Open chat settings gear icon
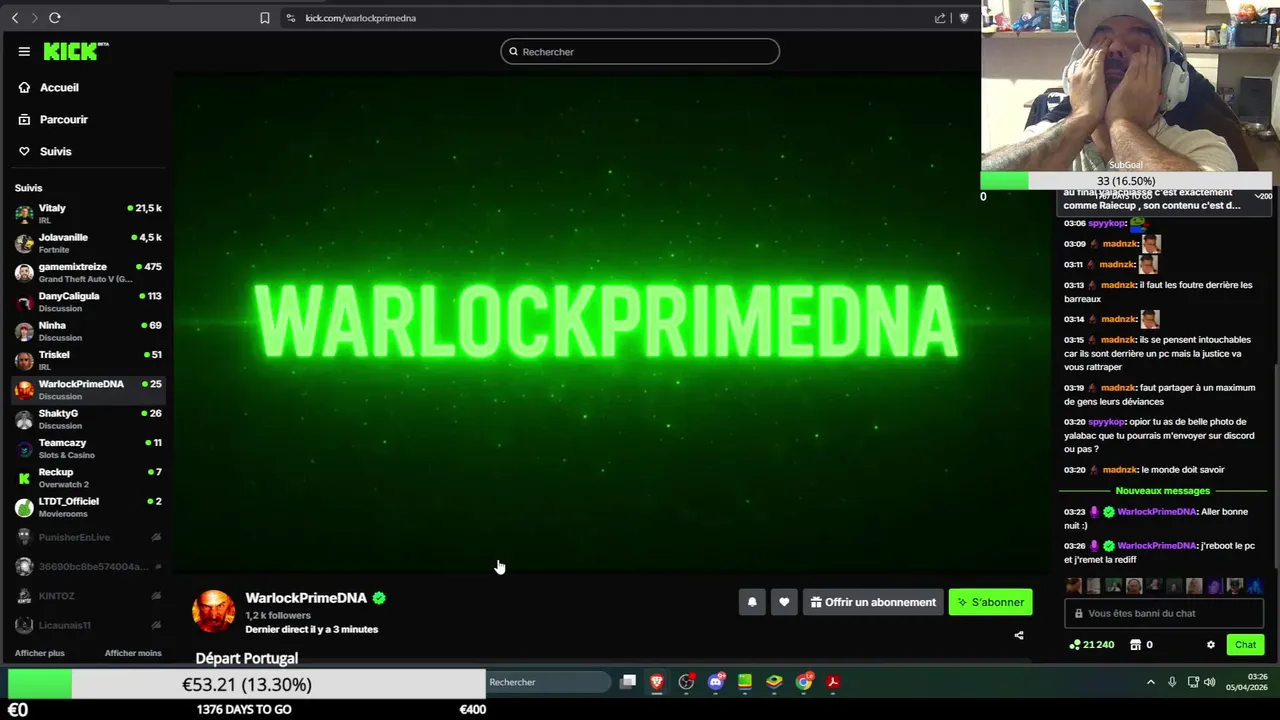 1211,645
